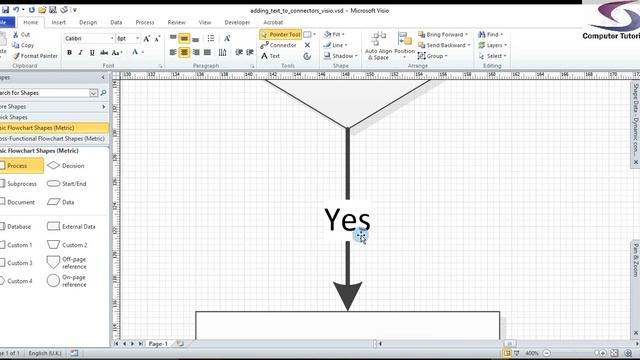
Task: Select the Decision shape in the stencil
Action: [x=65, y=166]
